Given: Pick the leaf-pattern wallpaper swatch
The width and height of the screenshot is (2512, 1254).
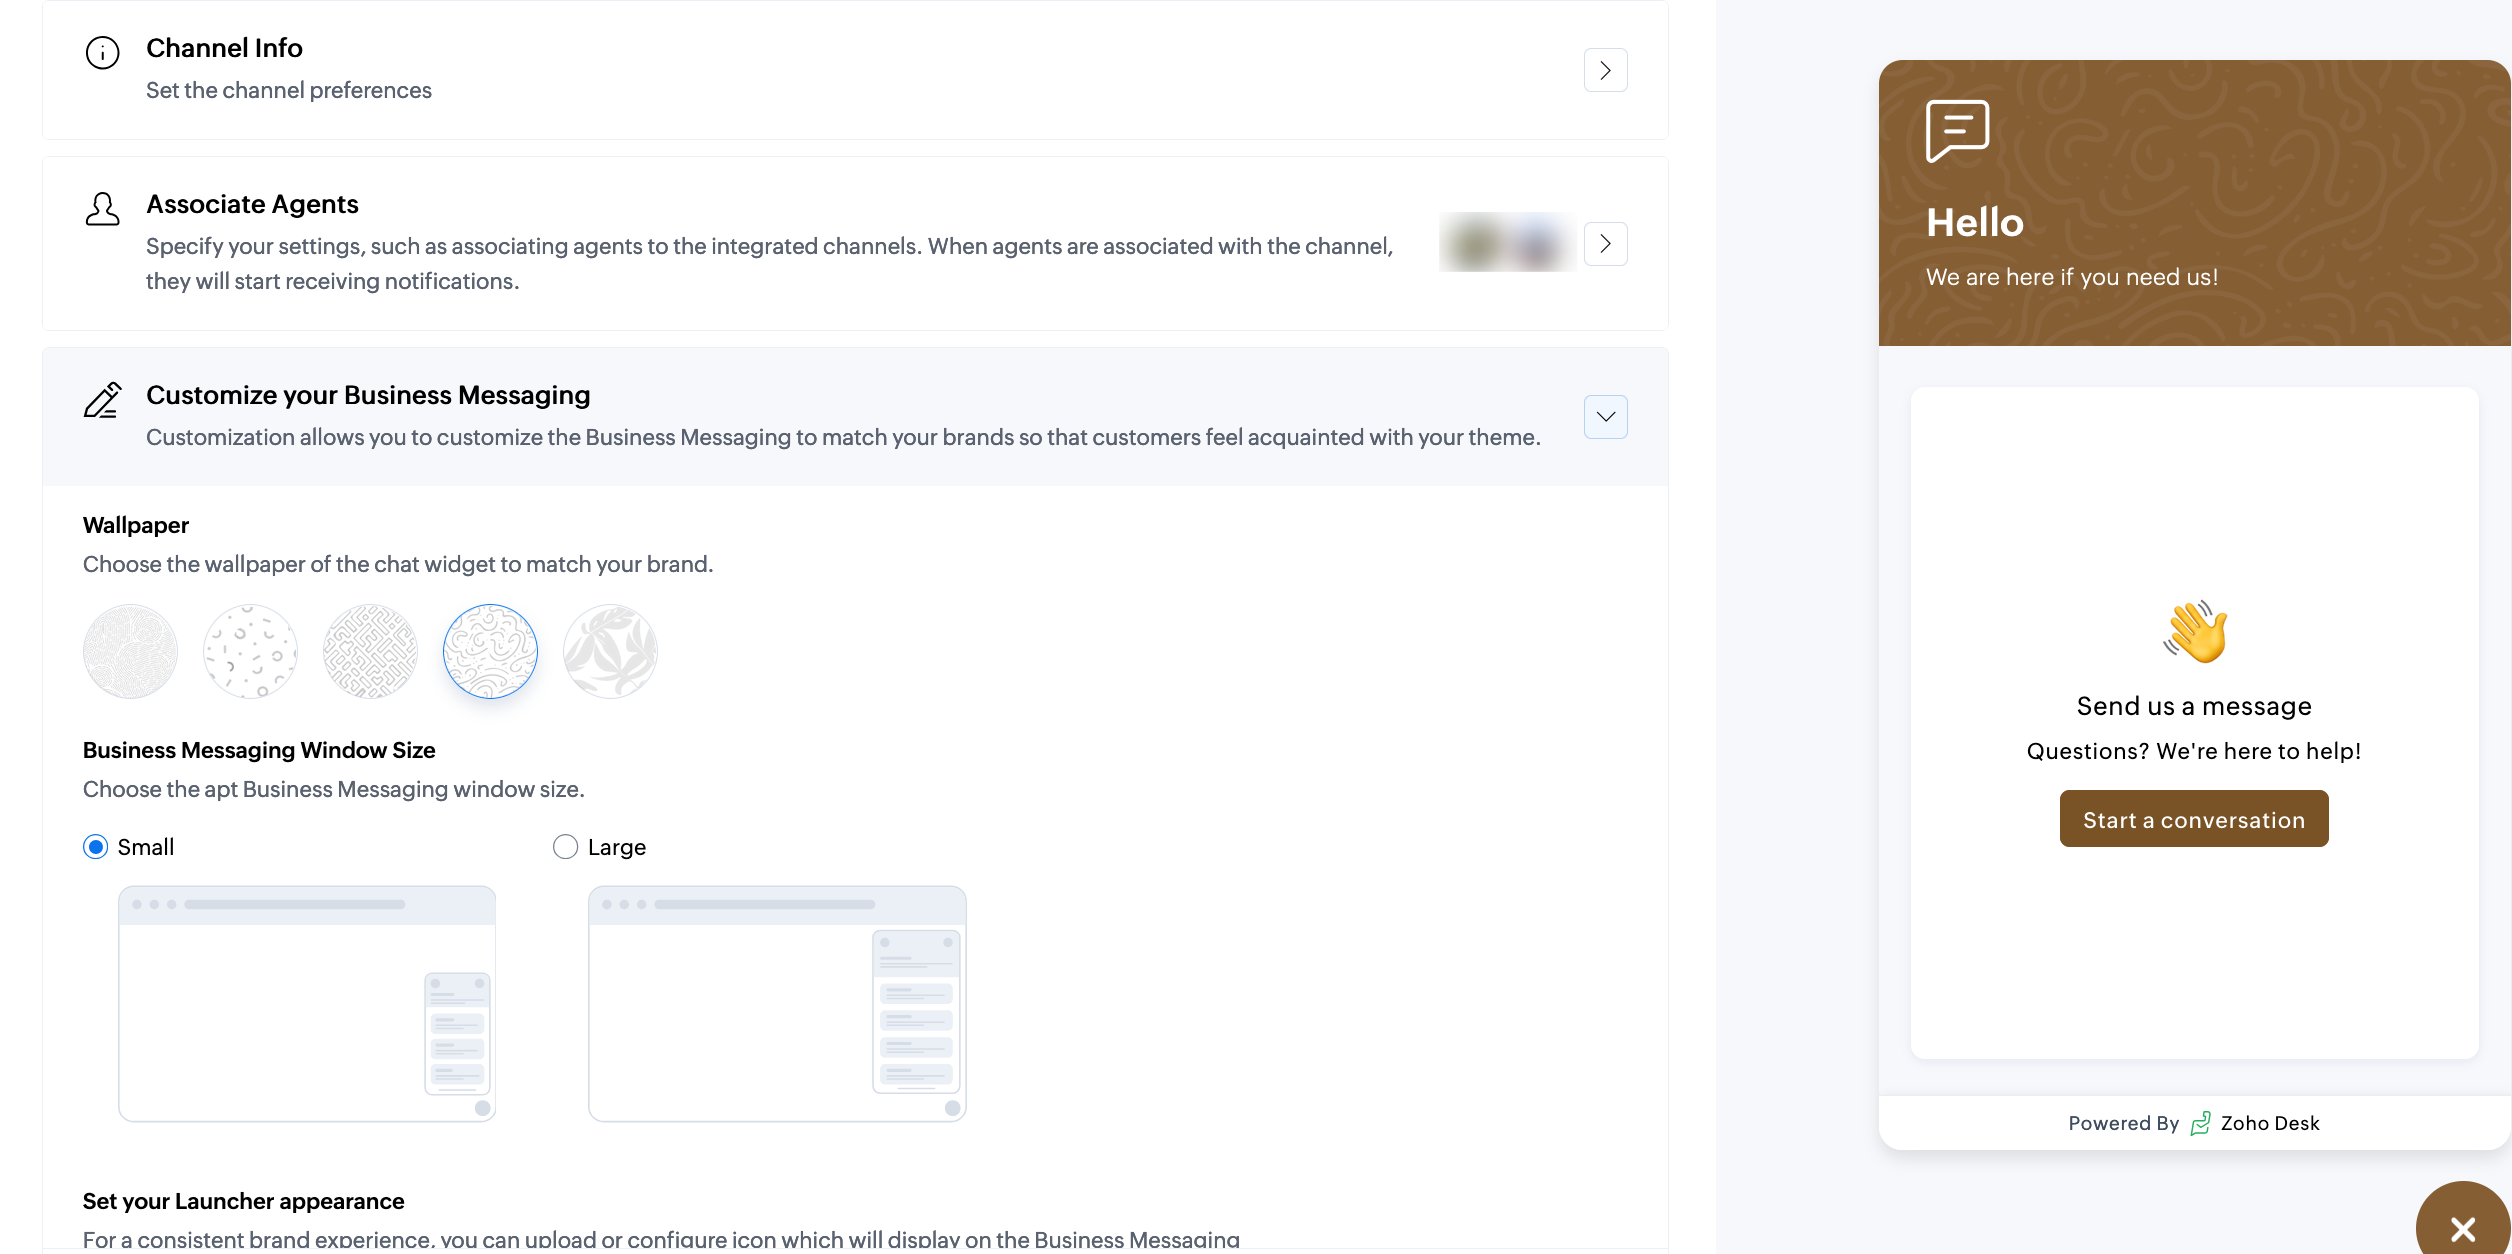Looking at the screenshot, I should click(610, 651).
